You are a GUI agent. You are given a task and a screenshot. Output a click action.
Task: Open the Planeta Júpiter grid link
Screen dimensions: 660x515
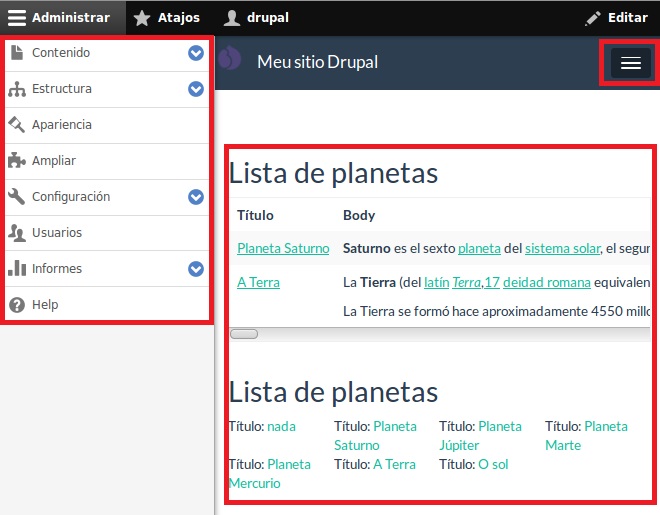480,436
